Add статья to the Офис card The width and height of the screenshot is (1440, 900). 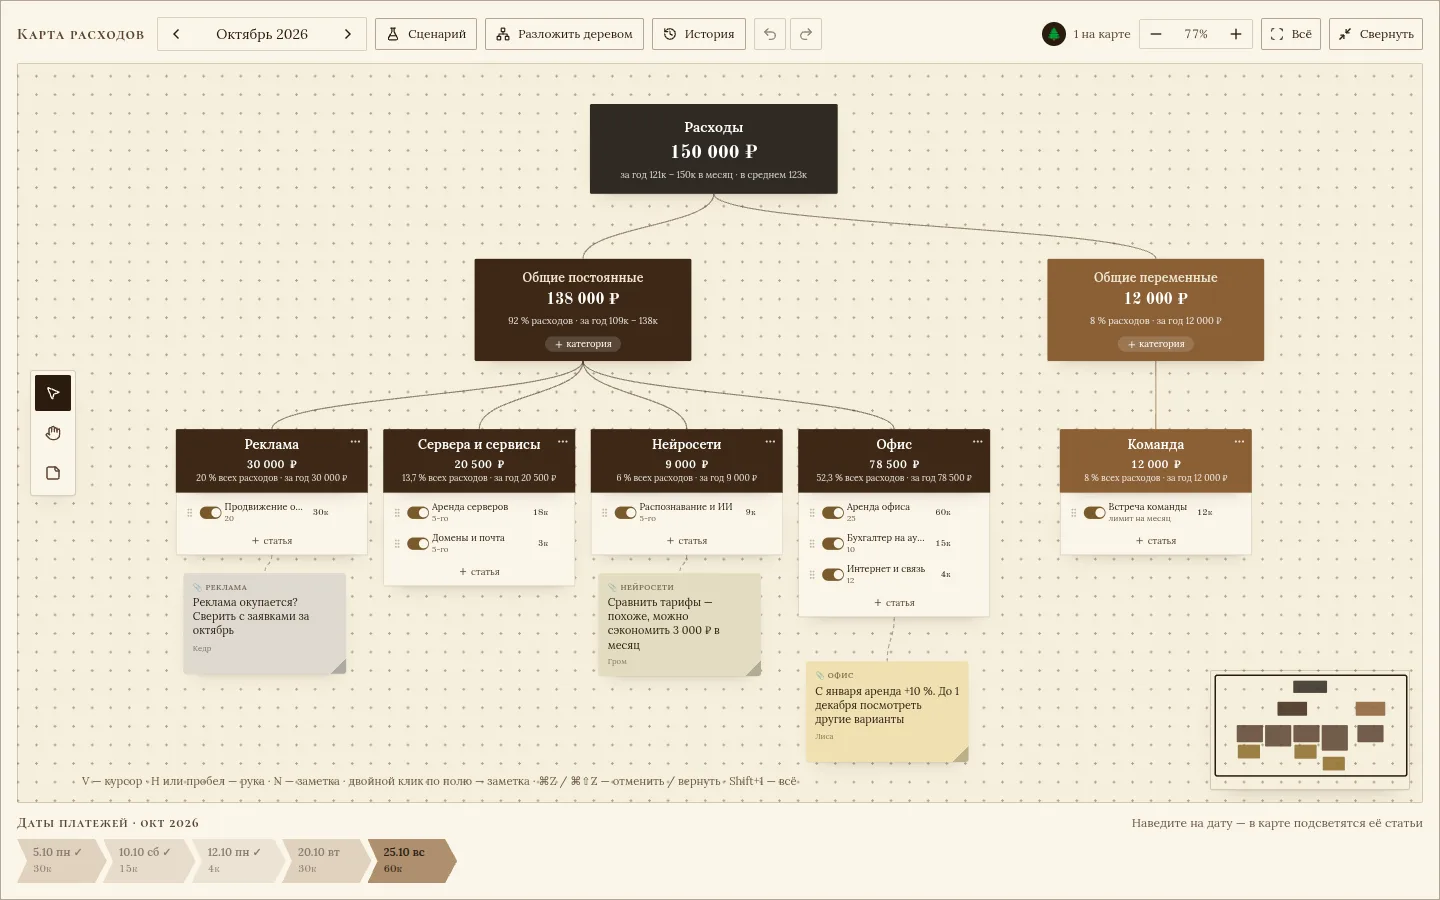coord(894,603)
